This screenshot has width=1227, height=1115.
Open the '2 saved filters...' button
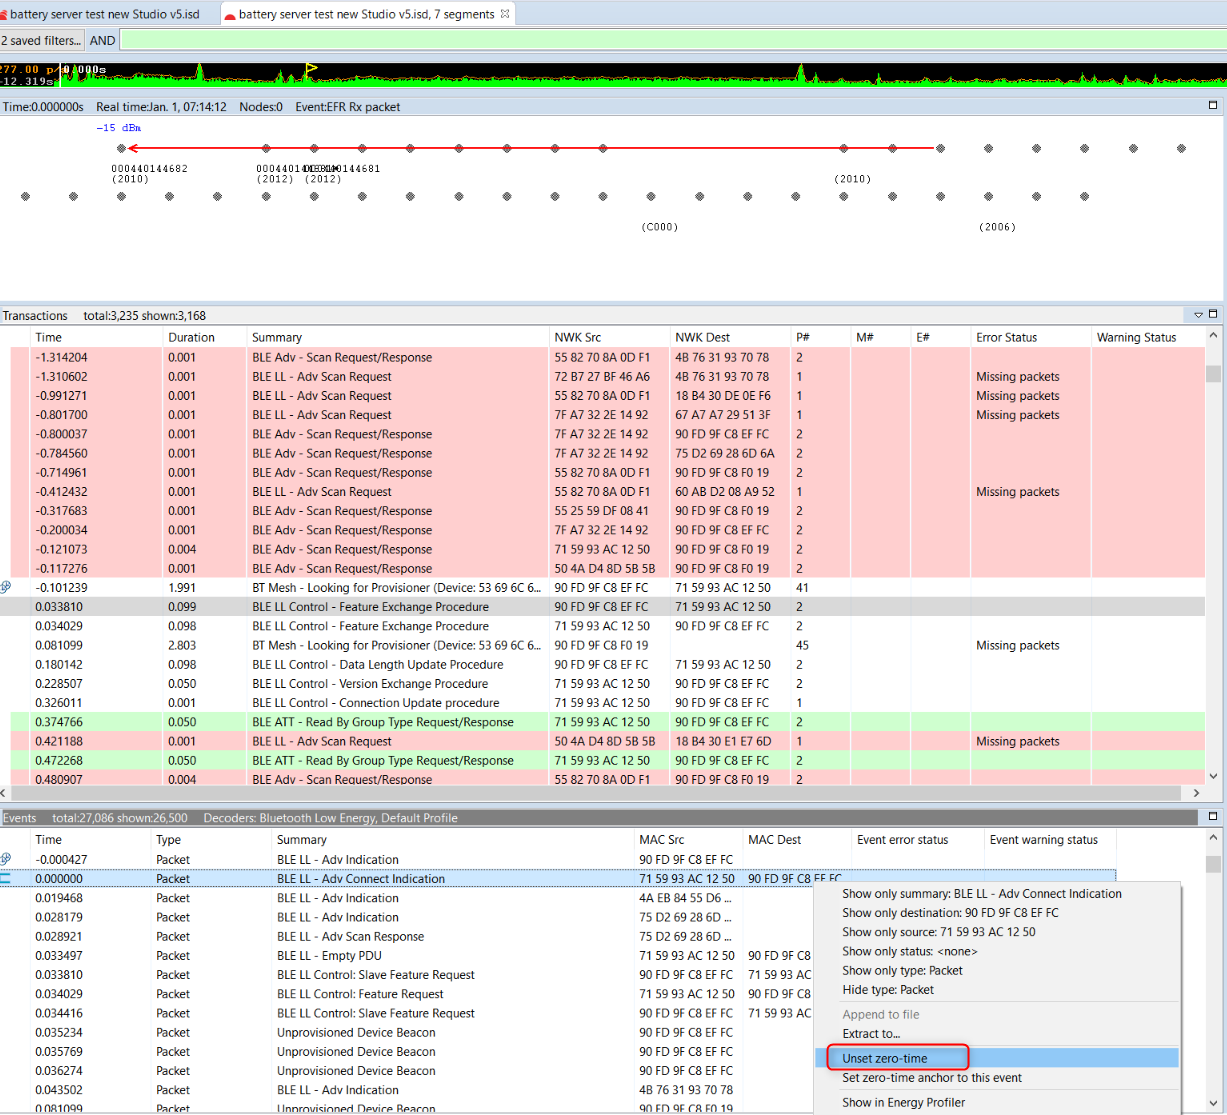[41, 40]
